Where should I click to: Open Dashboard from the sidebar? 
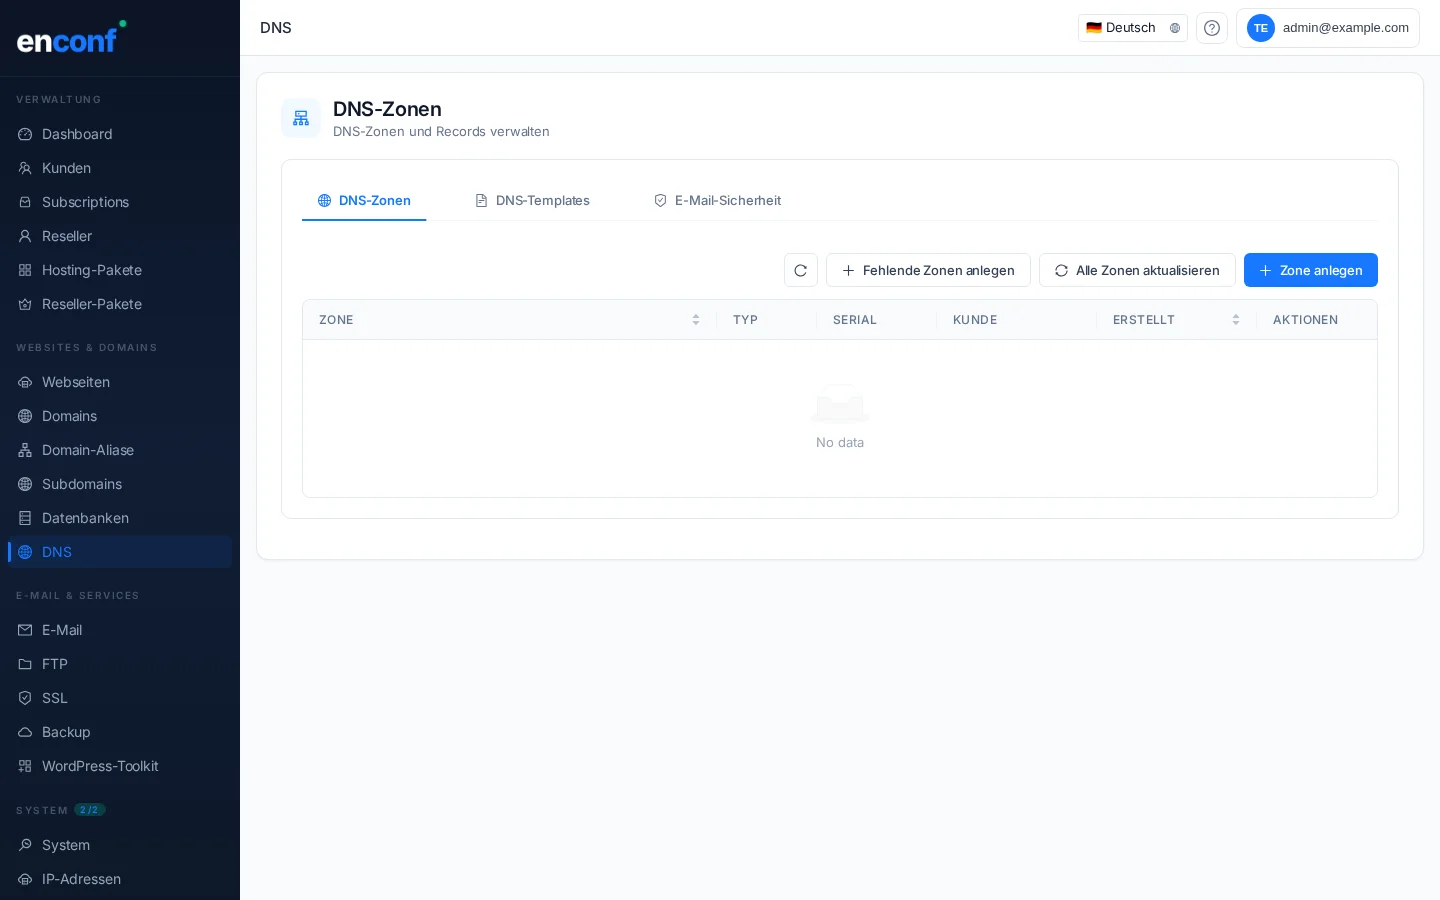pos(77,134)
